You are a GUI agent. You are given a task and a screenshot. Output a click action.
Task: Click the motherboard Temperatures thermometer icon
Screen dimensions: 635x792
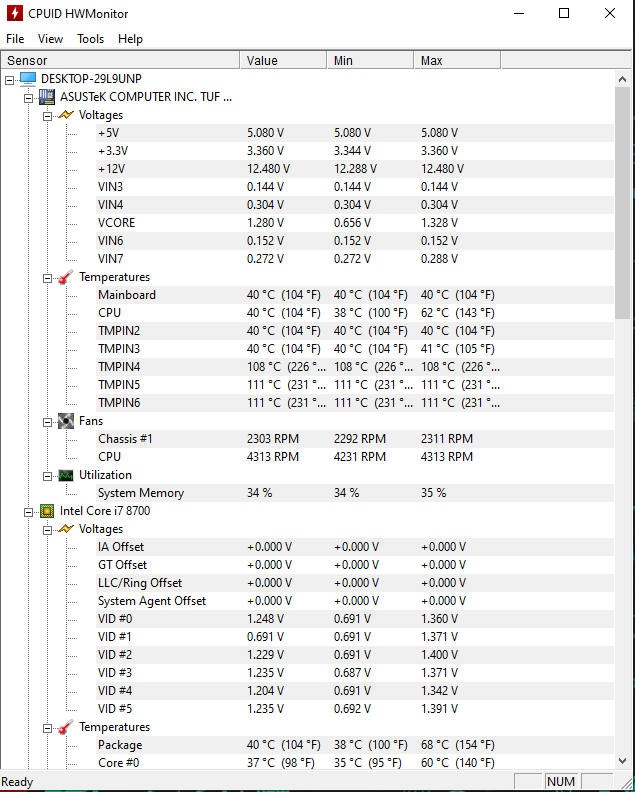click(x=66, y=277)
